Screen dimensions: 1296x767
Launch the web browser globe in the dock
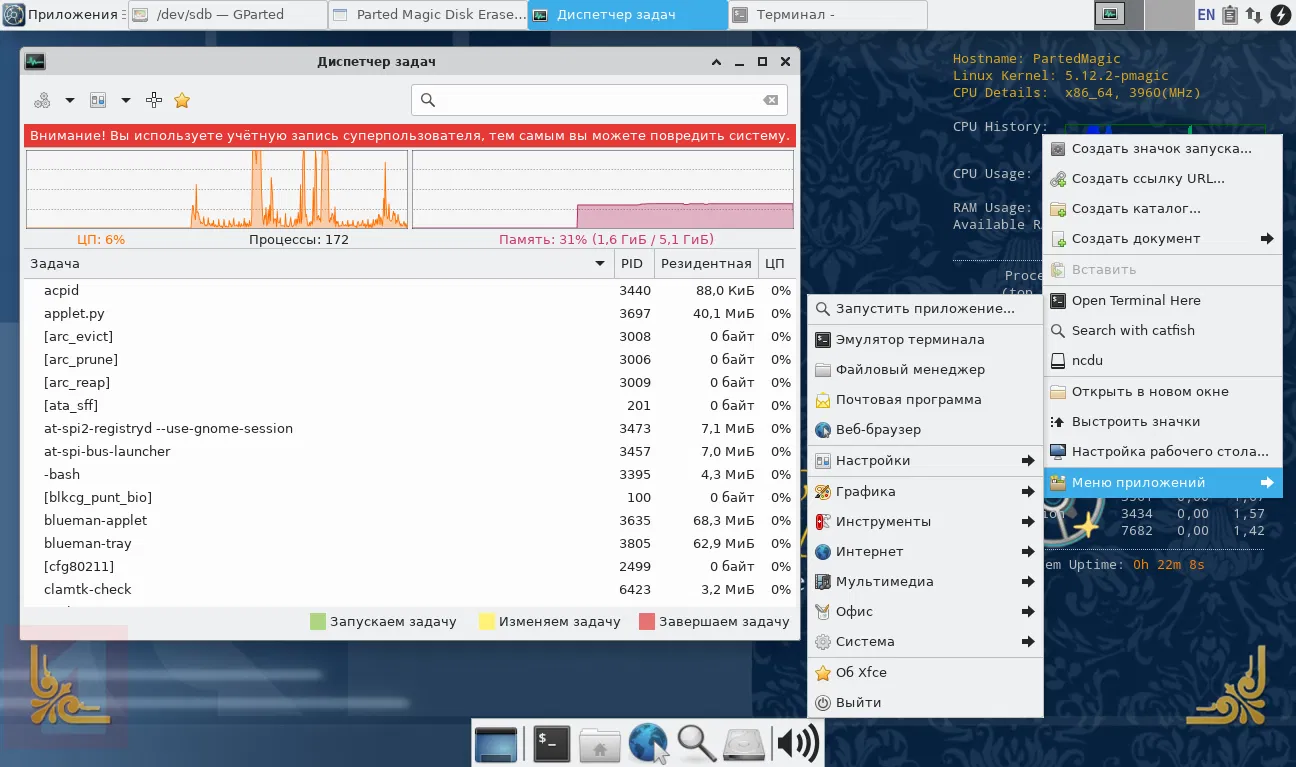coord(648,744)
